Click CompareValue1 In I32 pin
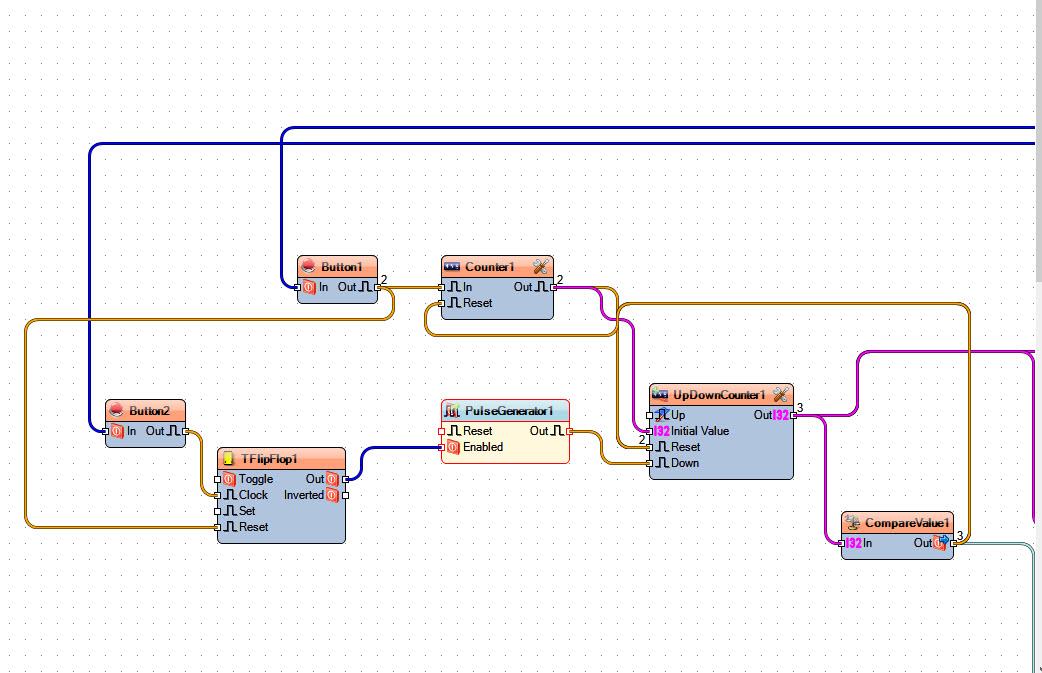 (842, 543)
